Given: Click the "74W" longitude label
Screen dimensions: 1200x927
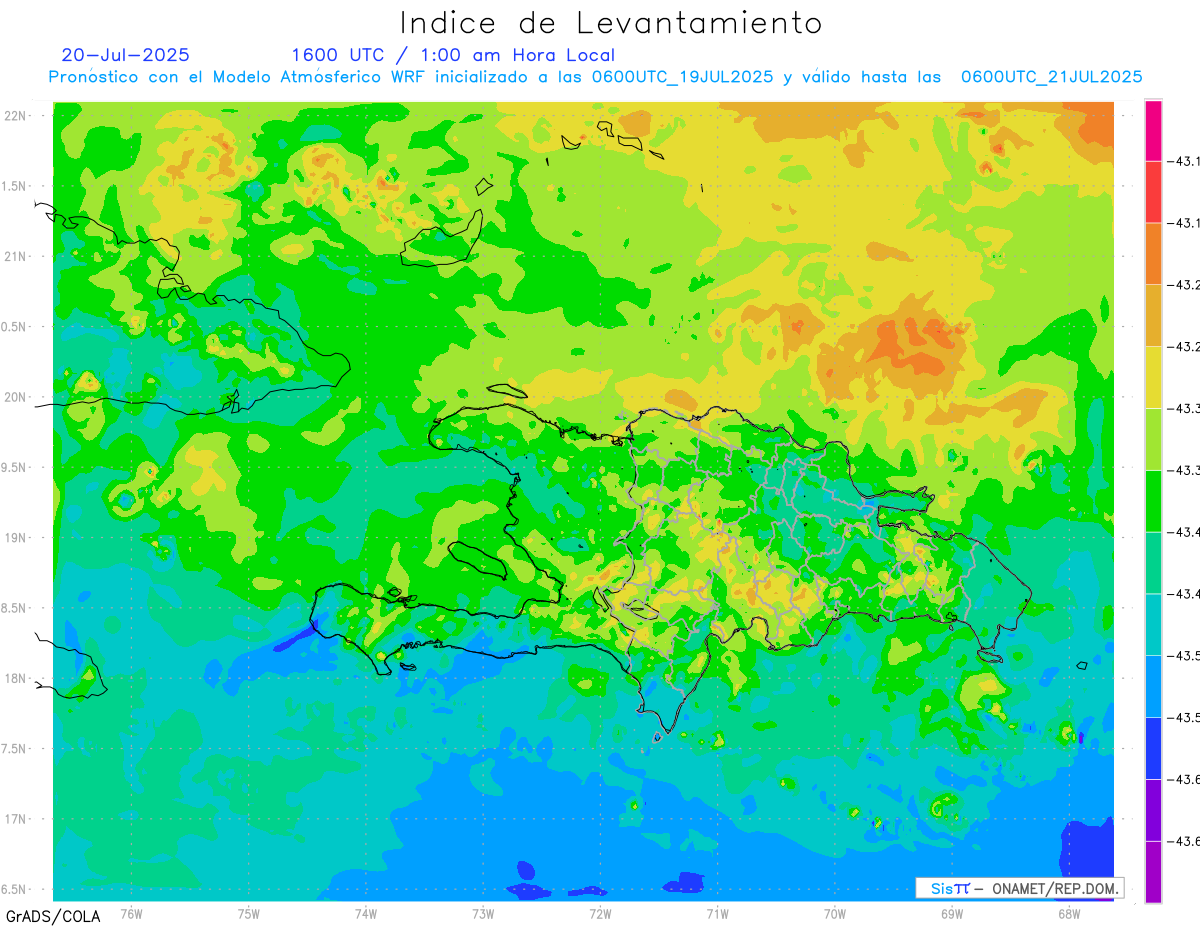Looking at the screenshot, I should [366, 913].
